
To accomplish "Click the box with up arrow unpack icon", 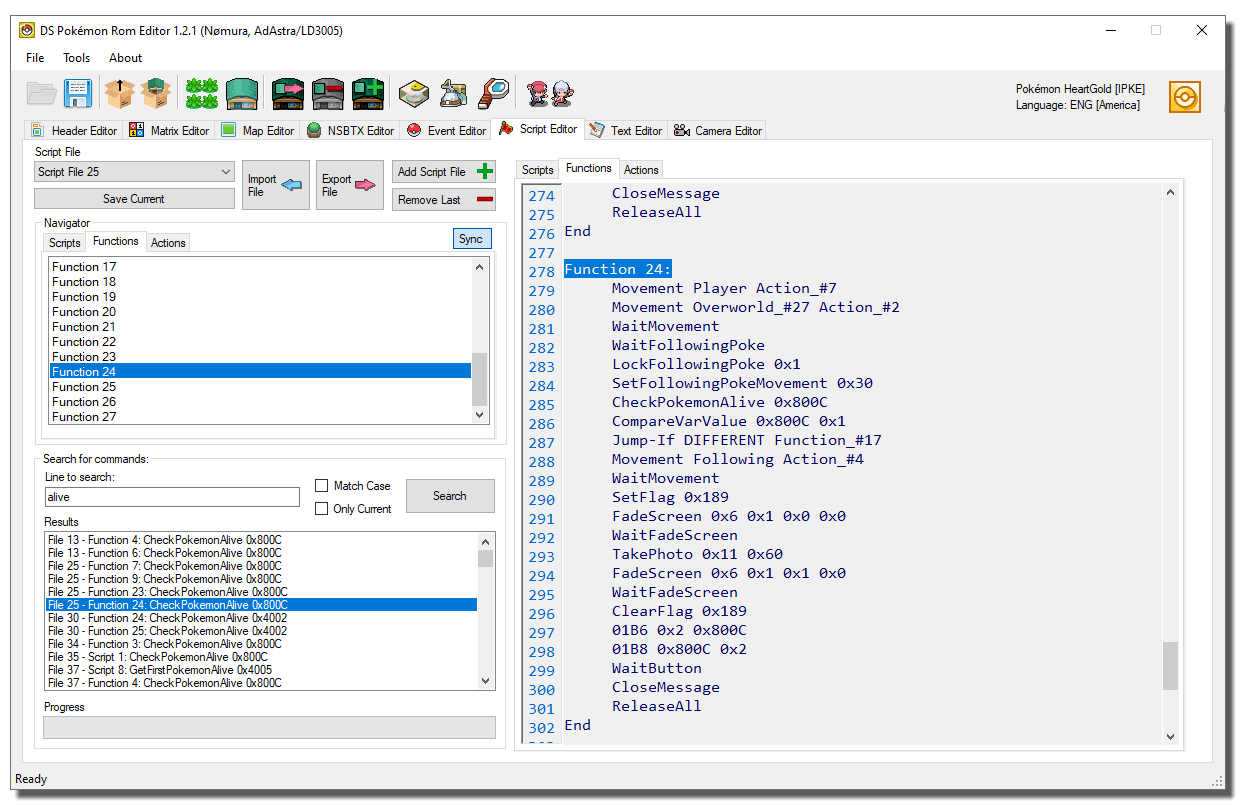I will (x=120, y=94).
